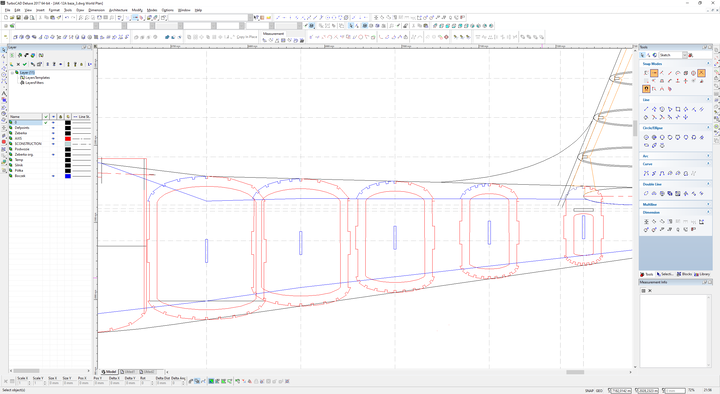
Task: Click the Cut scissors icon
Action: [x=40, y=17]
